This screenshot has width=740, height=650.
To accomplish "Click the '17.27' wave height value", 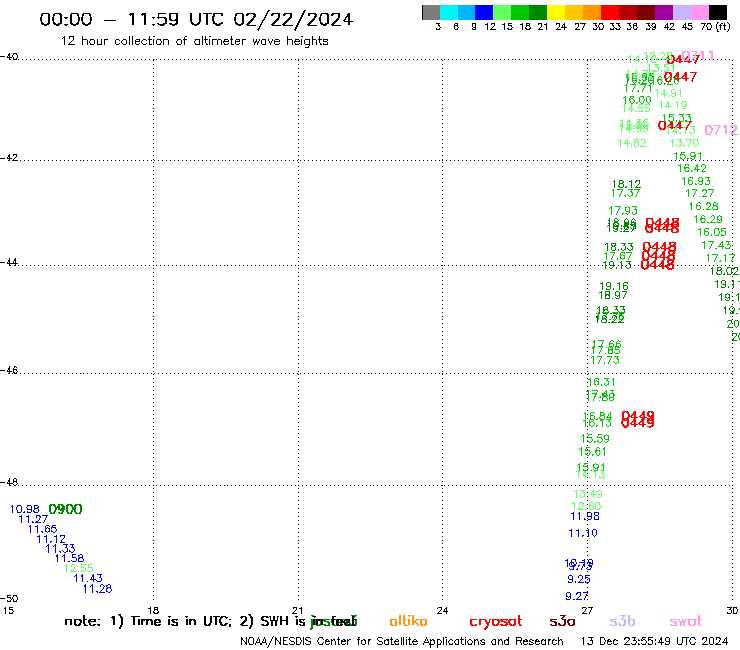I will 699,194.
